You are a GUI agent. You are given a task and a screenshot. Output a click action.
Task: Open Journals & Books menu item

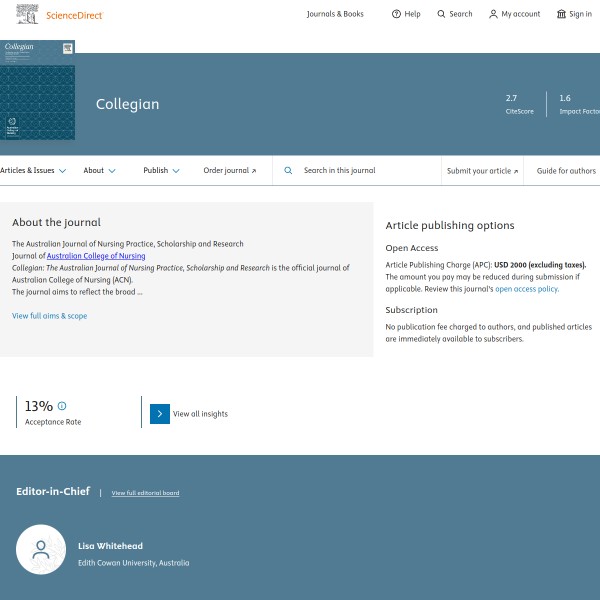(x=335, y=14)
